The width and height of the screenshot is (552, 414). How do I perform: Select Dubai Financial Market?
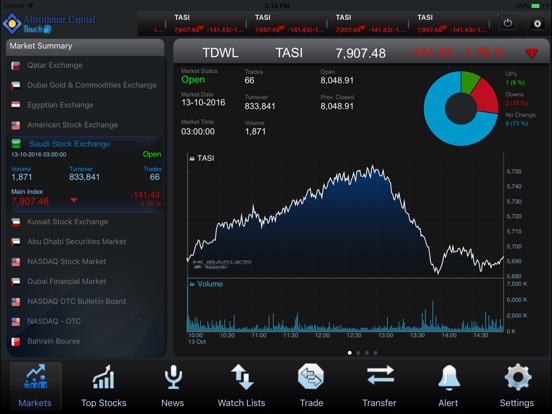[84, 281]
